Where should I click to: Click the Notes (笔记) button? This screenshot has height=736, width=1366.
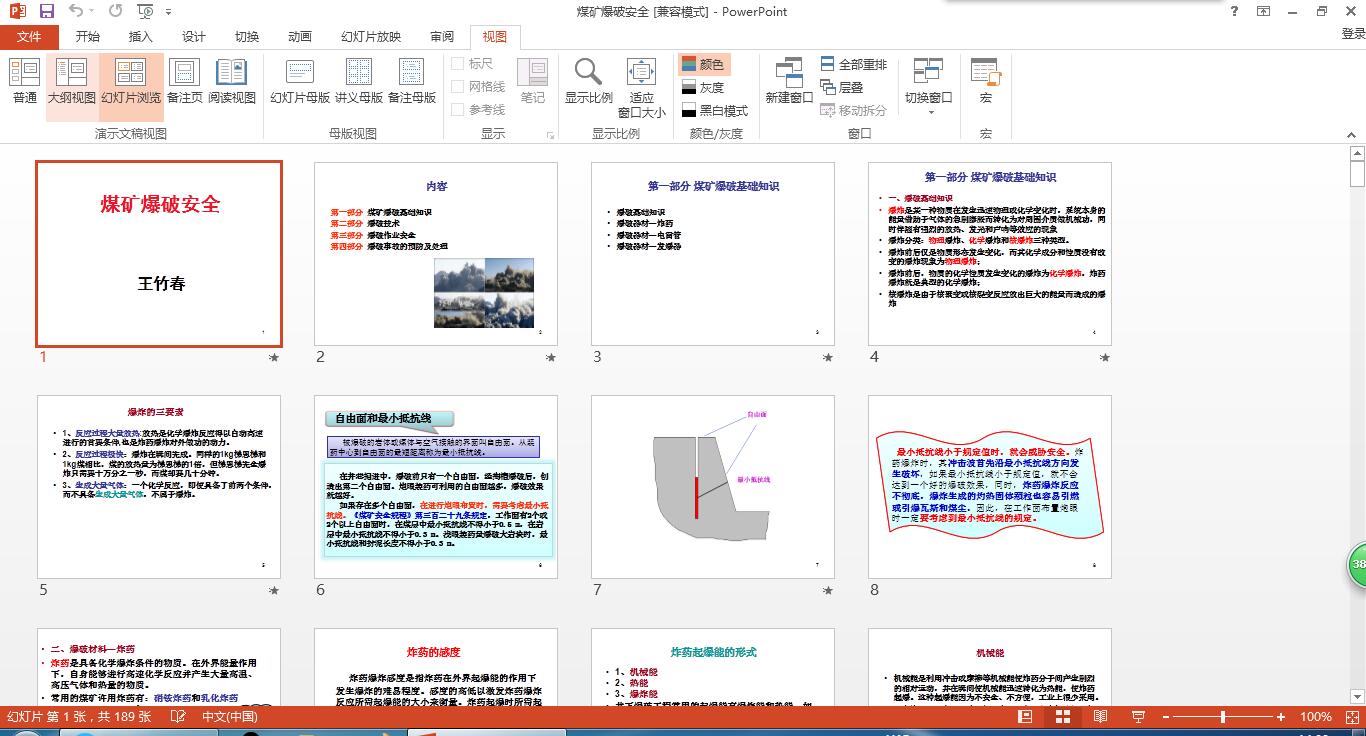(x=533, y=81)
